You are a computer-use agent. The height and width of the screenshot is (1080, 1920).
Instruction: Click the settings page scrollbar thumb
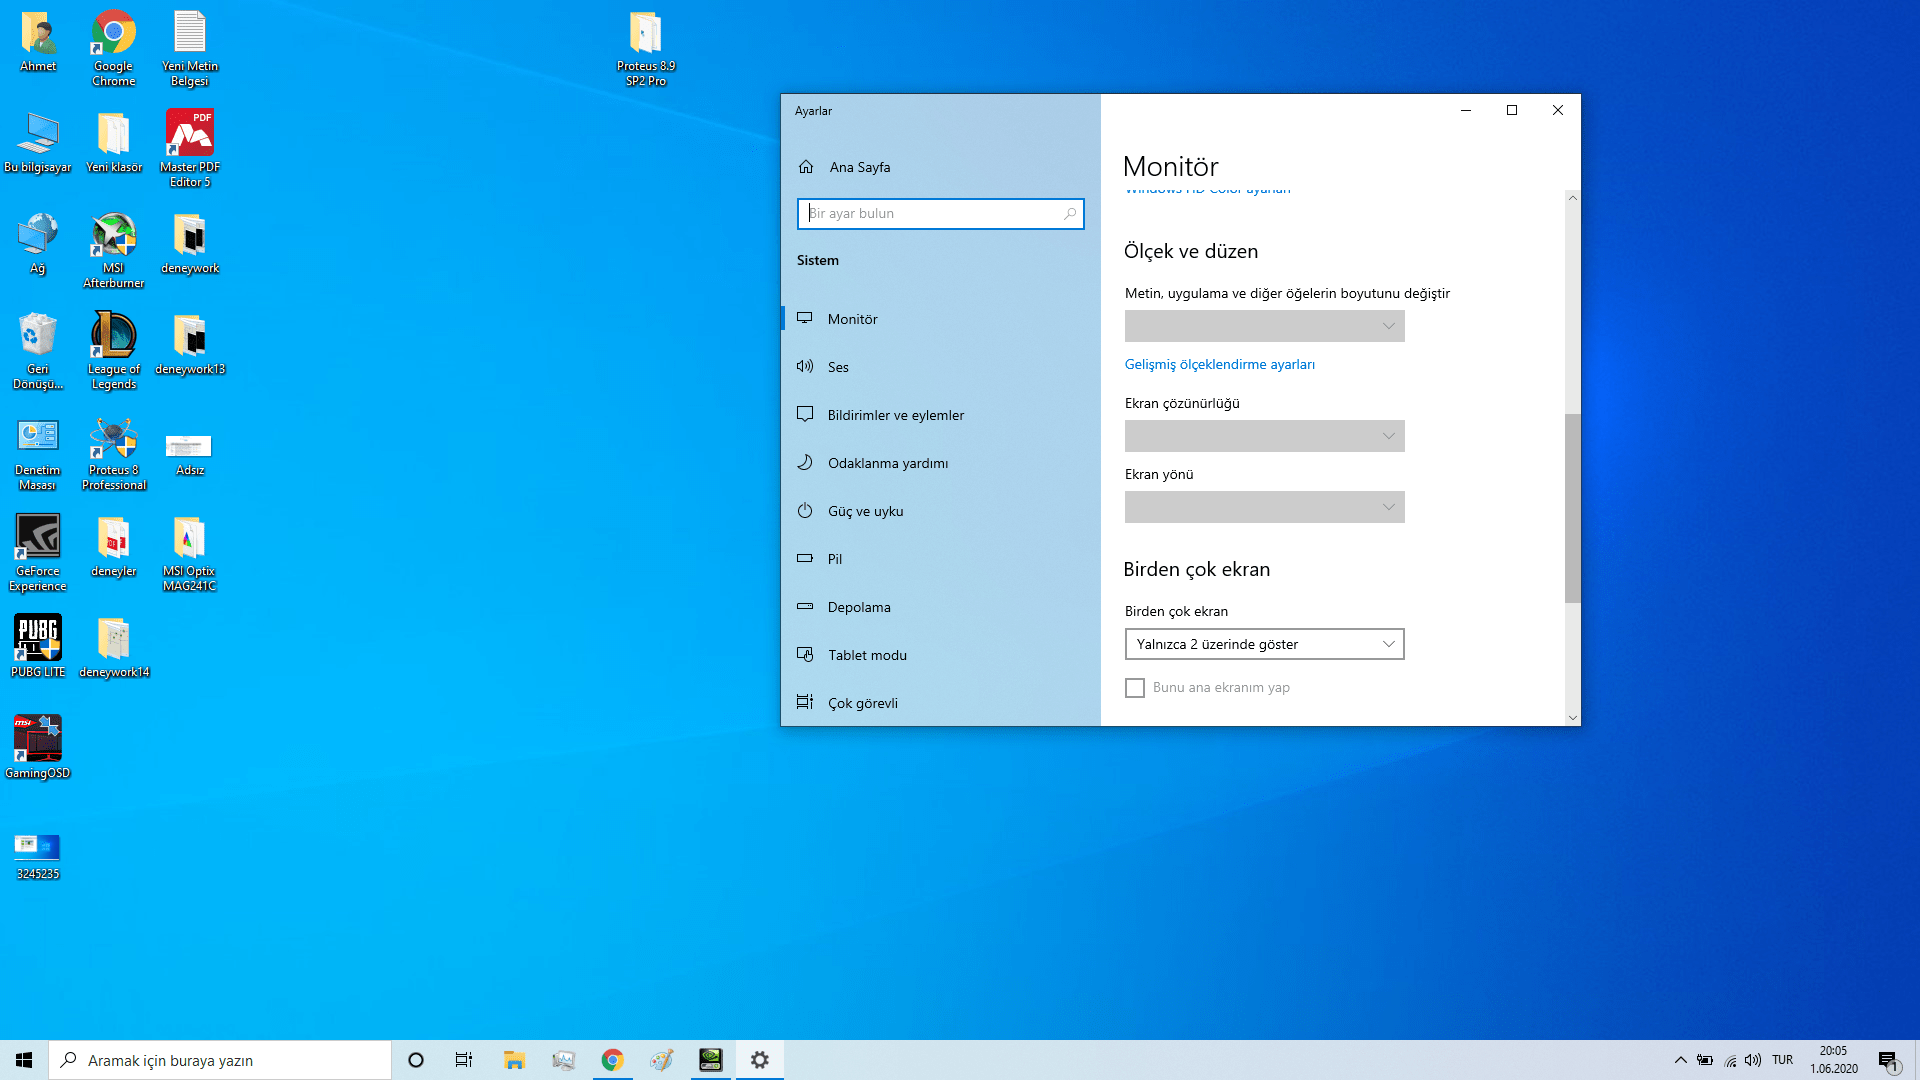(x=1572, y=508)
